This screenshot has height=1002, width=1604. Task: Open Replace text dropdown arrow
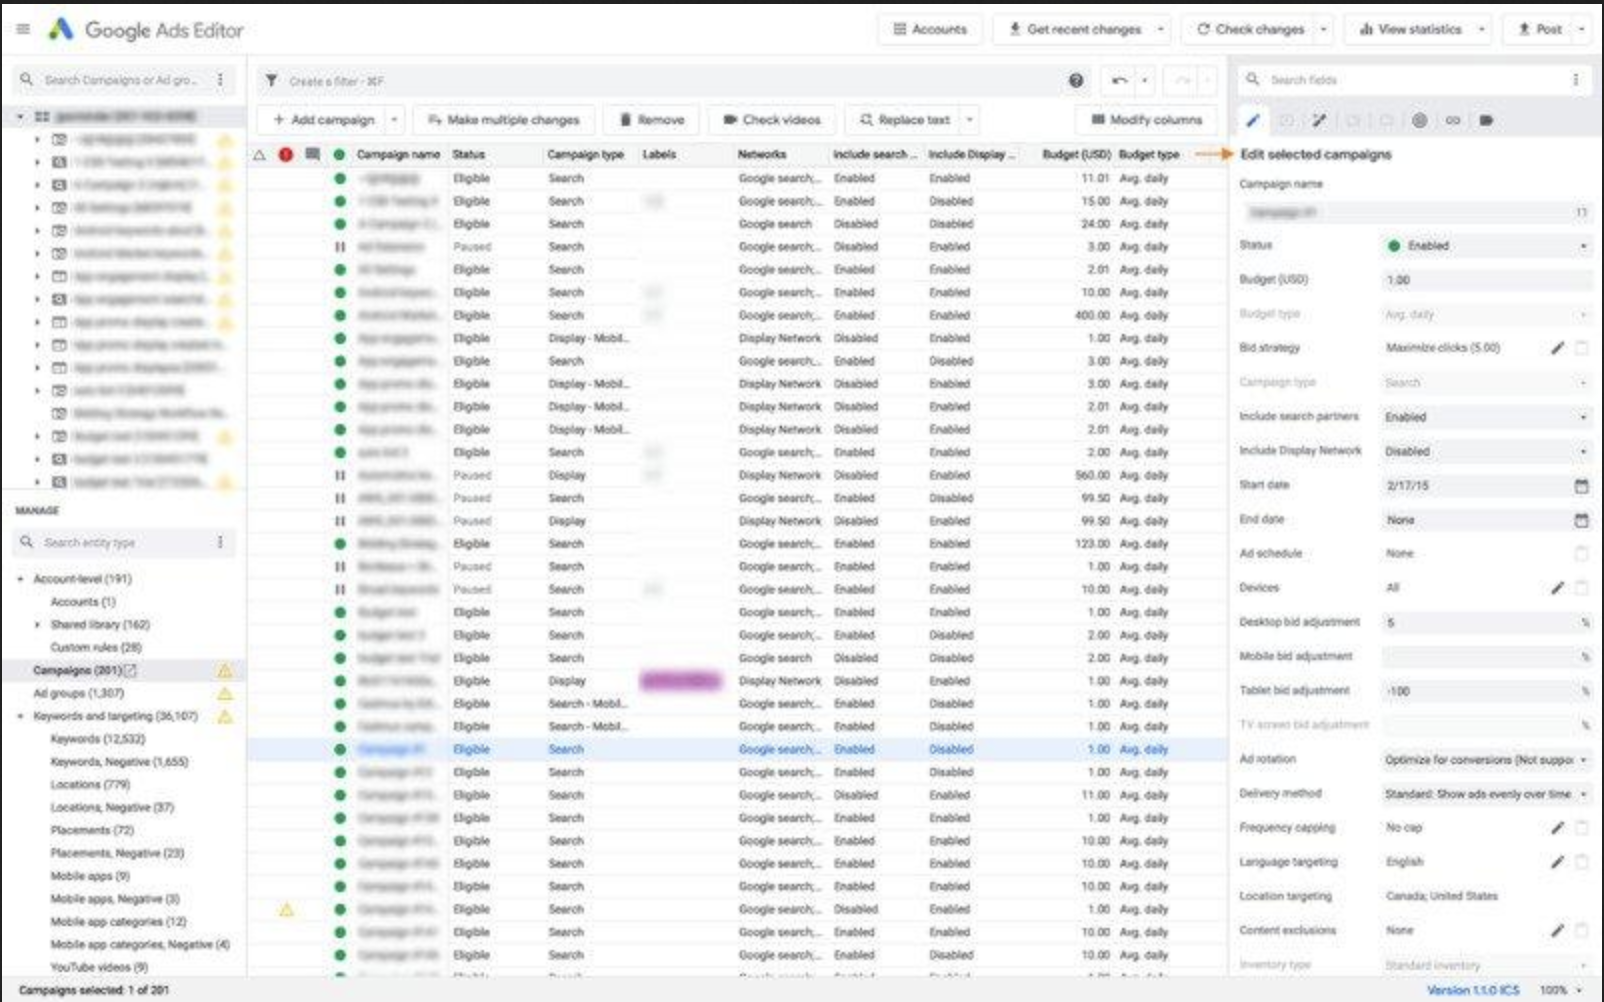tap(969, 120)
